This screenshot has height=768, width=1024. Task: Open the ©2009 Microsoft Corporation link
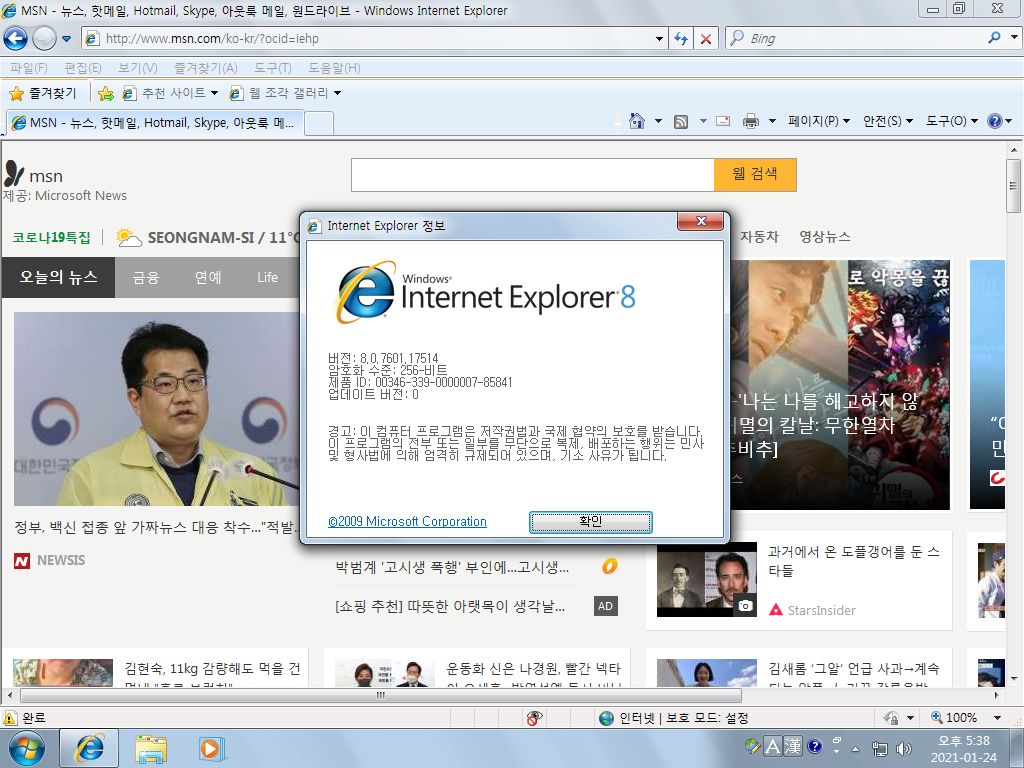(x=408, y=521)
